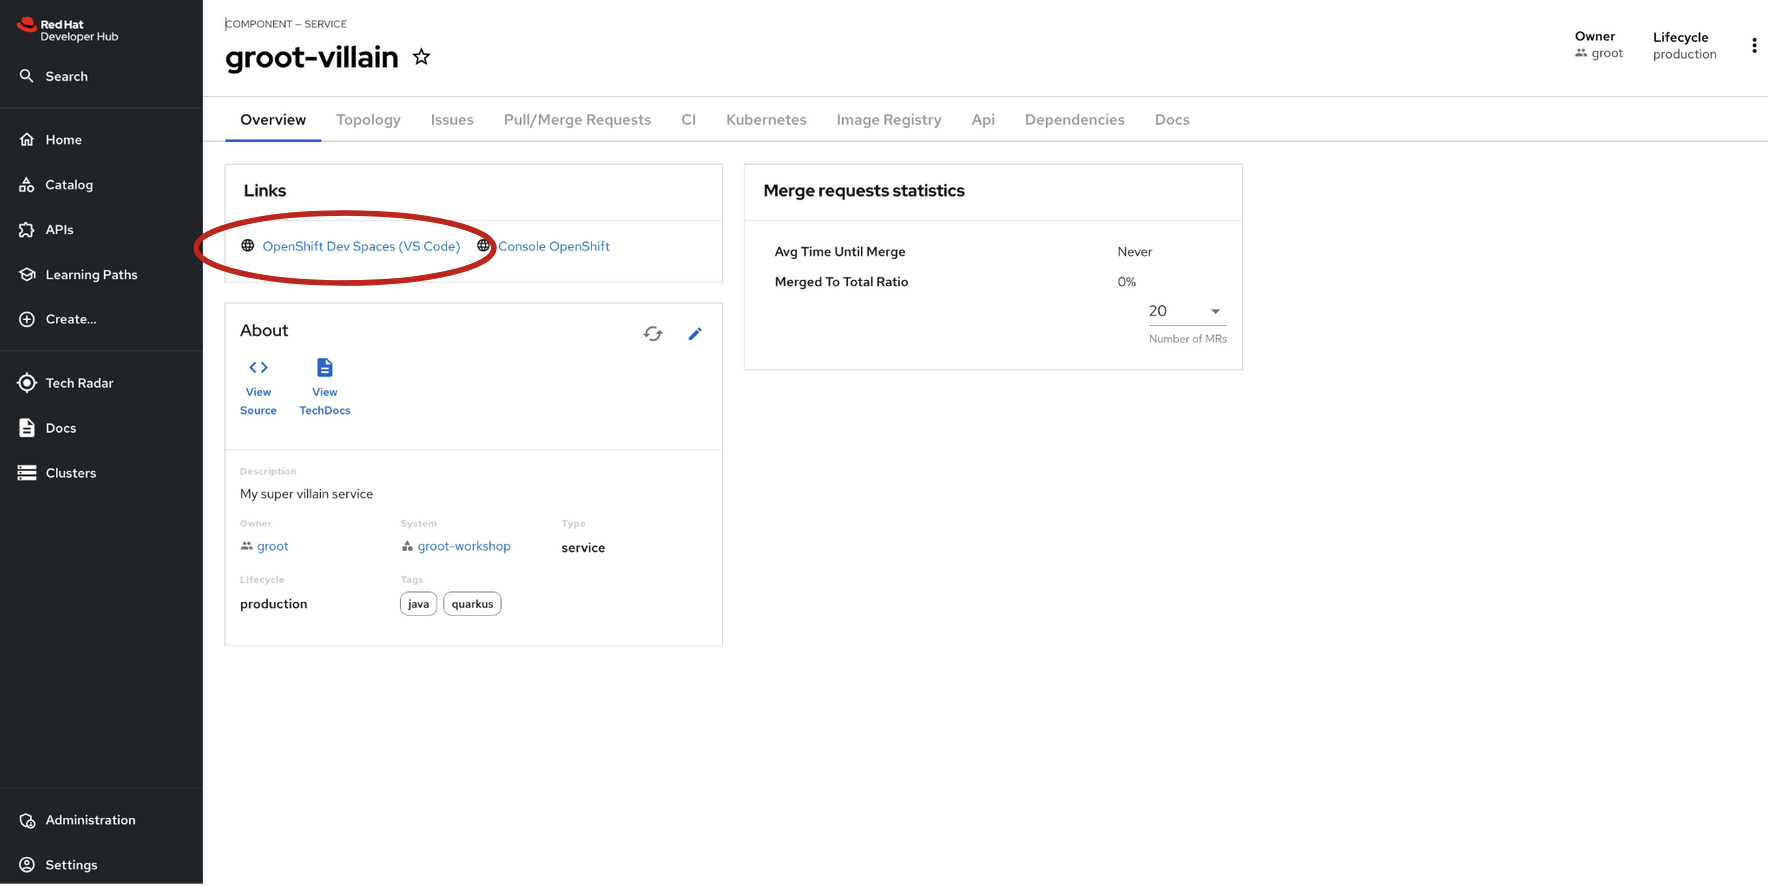The width and height of the screenshot is (1768, 886).
Task: Go to Home in the sidebar
Action: [x=50, y=140]
